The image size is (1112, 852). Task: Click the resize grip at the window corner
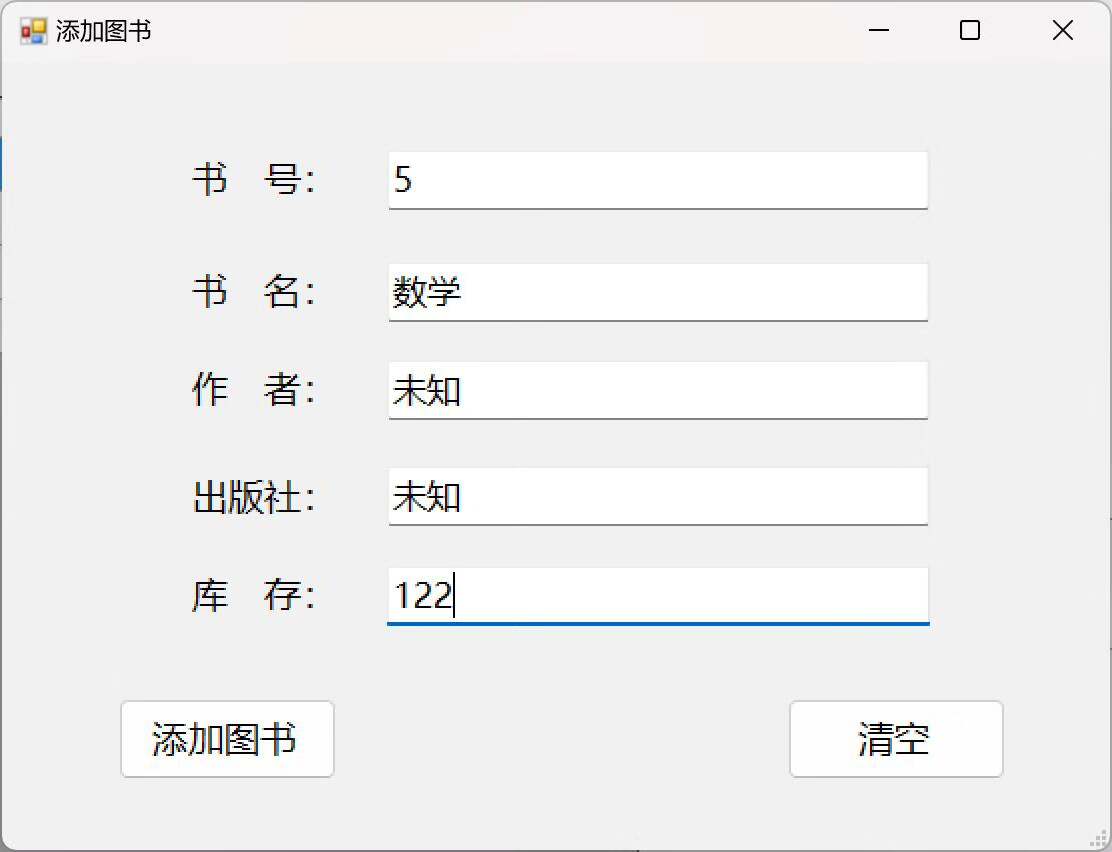(x=1102, y=842)
